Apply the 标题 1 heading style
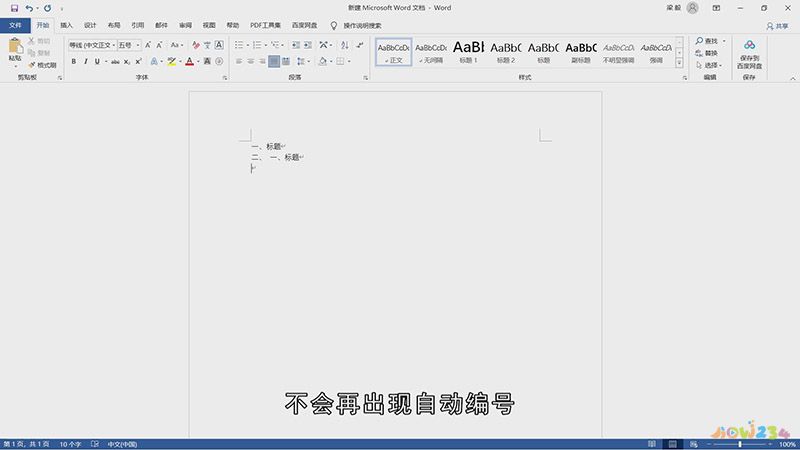This screenshot has width=800, height=450. tap(468, 52)
